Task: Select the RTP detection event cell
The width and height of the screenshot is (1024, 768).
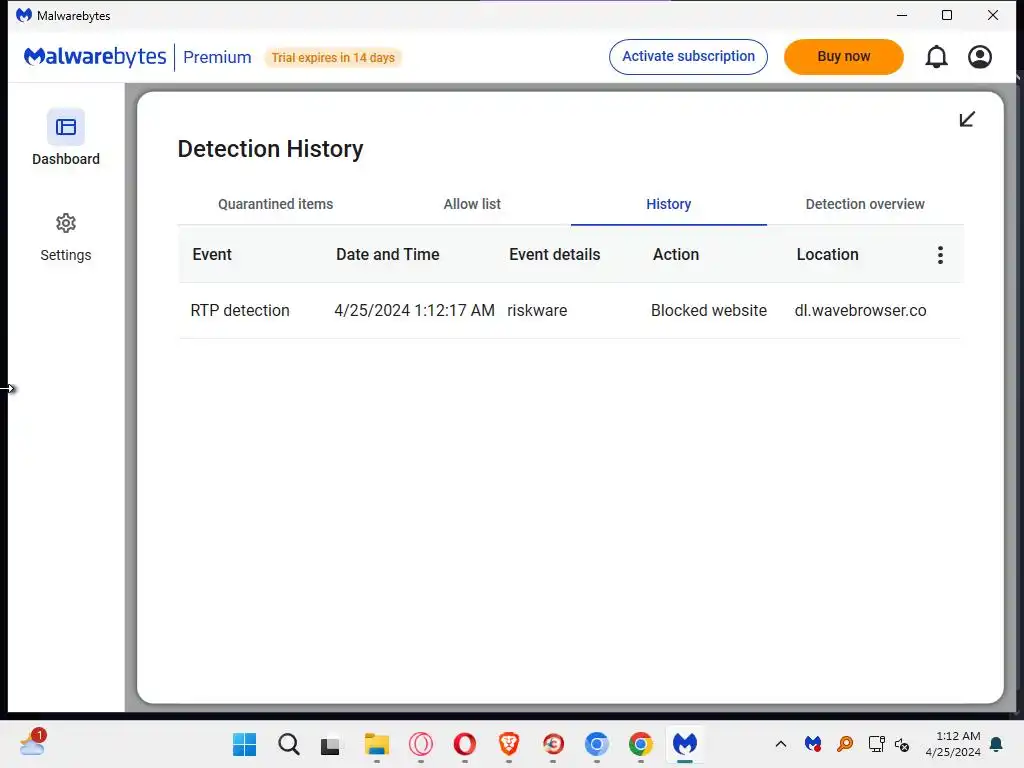Action: point(240,310)
